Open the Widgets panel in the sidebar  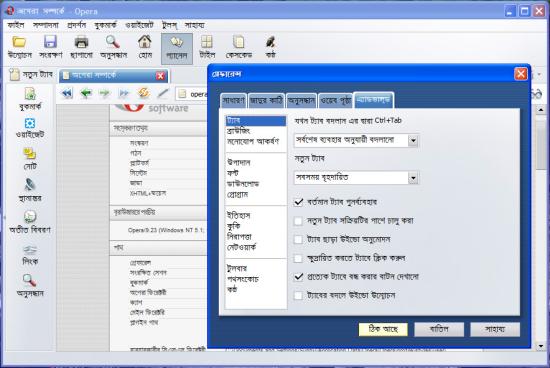(30, 128)
